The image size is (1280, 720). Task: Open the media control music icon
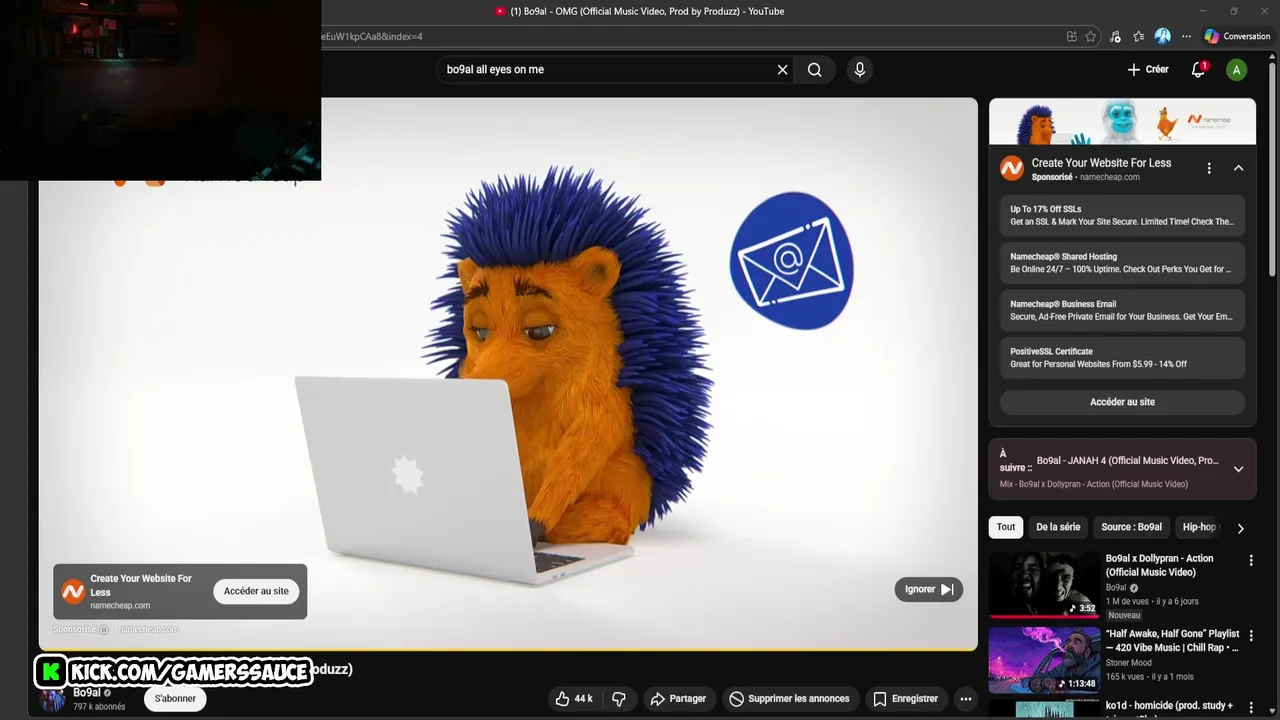click(1115, 37)
